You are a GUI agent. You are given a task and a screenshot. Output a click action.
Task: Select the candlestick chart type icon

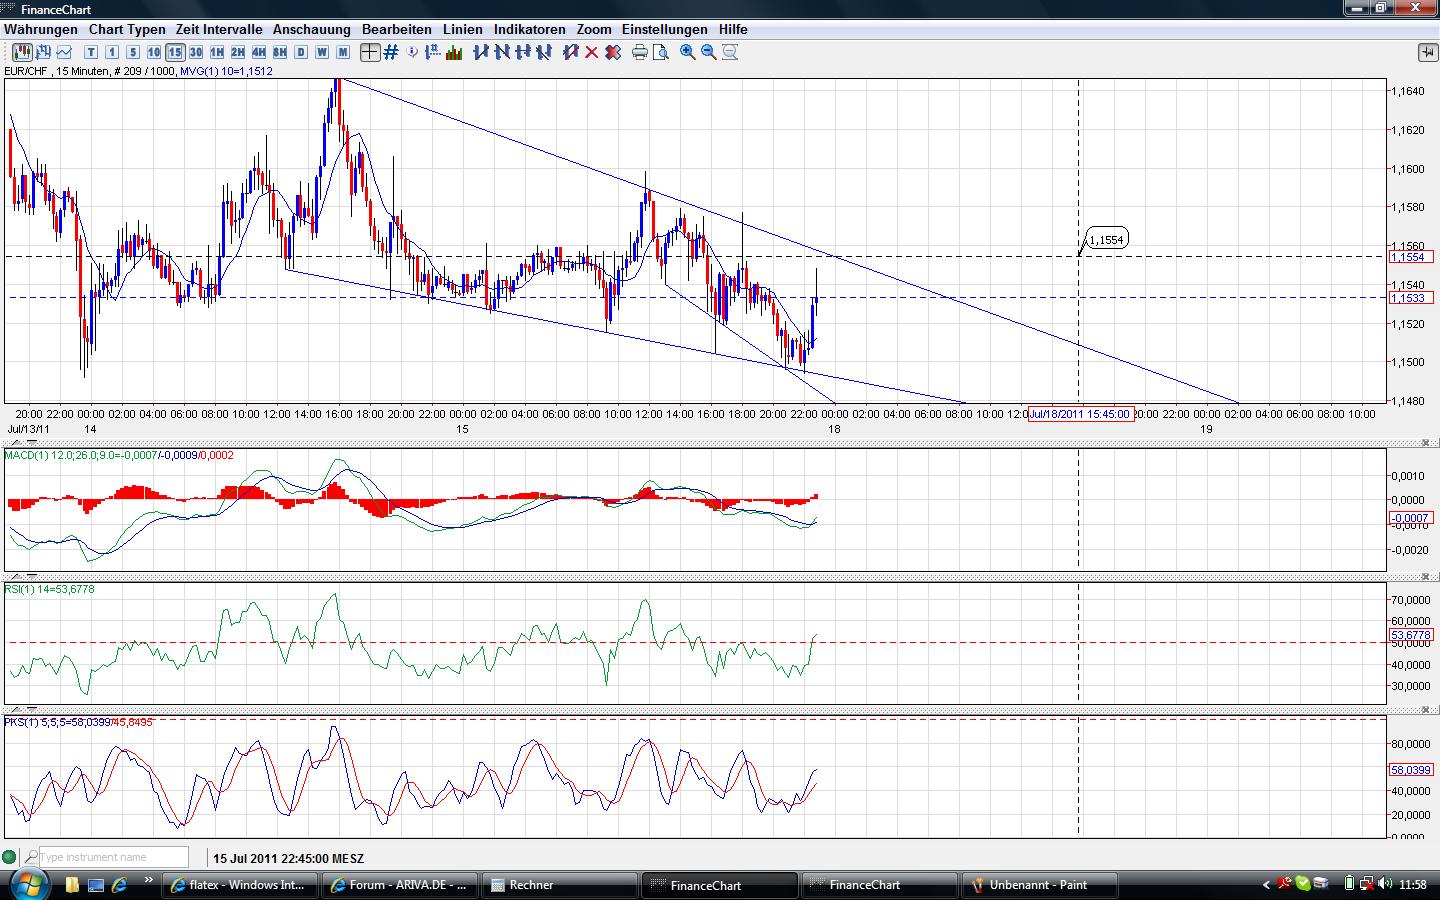[x=20, y=52]
